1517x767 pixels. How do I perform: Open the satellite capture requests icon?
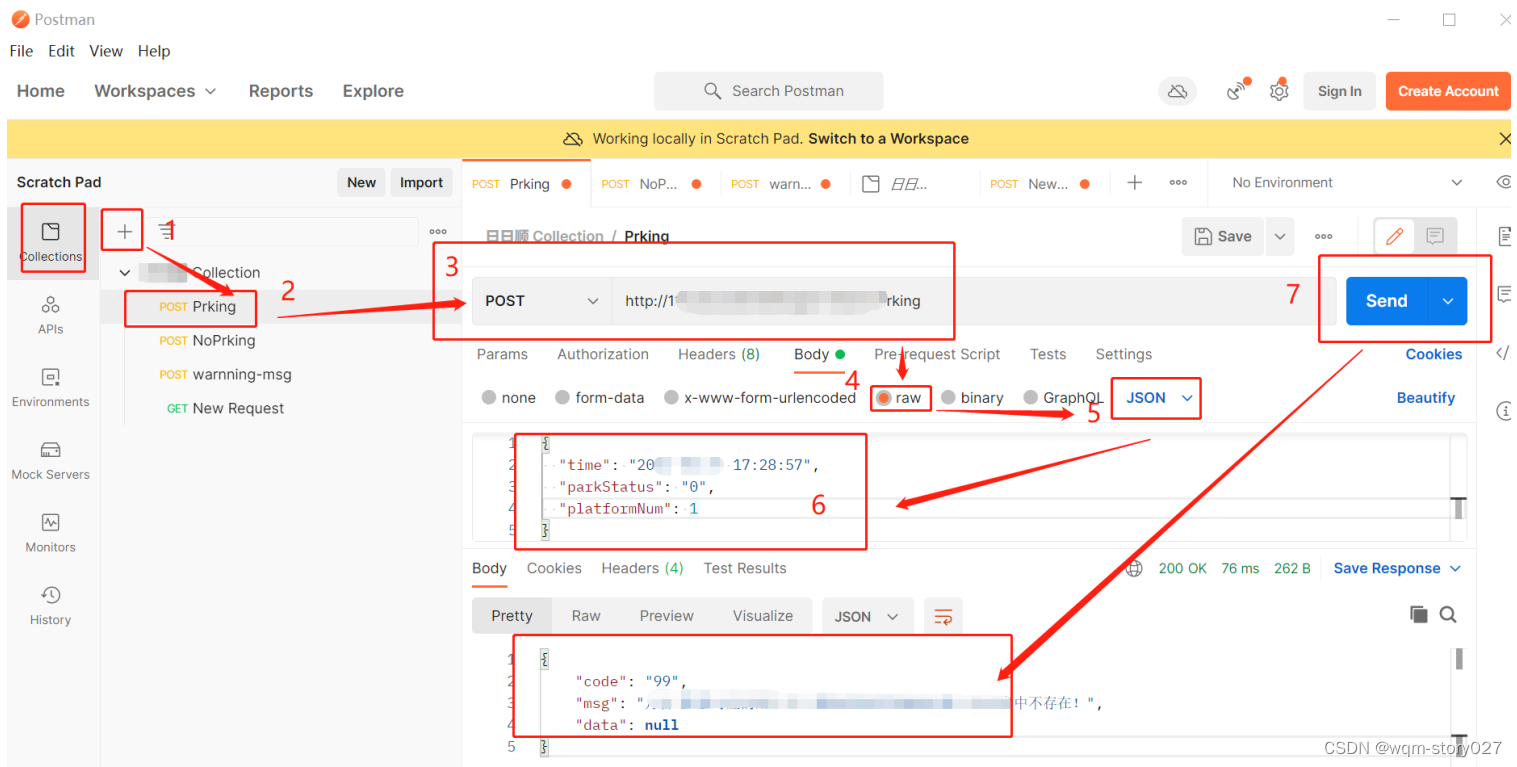(x=1237, y=91)
